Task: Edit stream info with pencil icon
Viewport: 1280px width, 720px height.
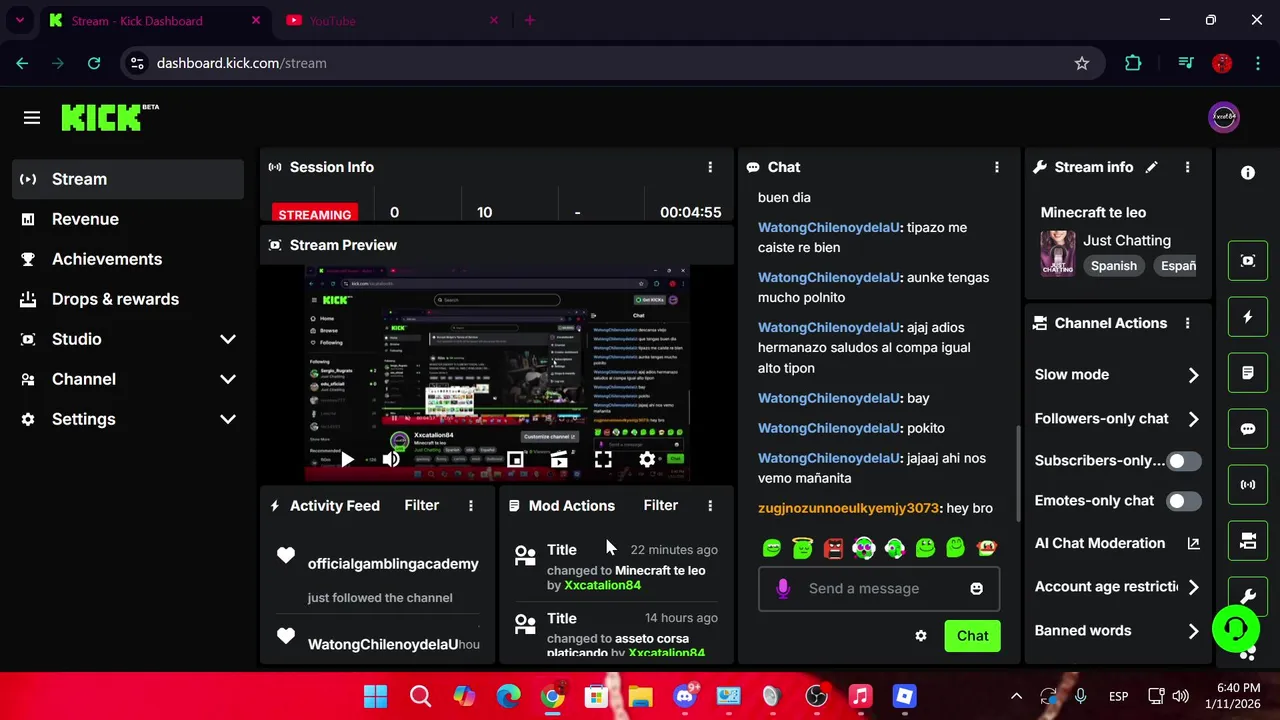Action: click(x=1152, y=167)
